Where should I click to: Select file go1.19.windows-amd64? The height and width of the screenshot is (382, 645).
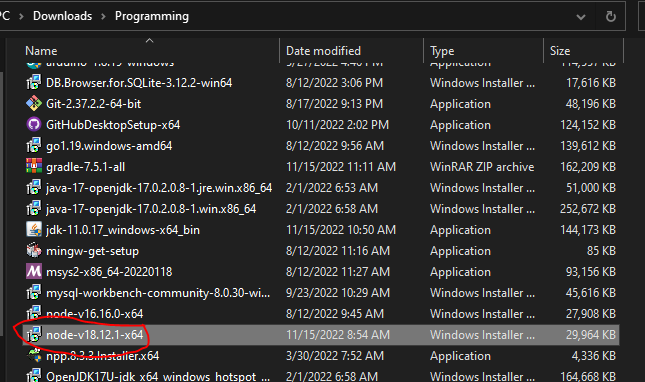click(x=109, y=146)
